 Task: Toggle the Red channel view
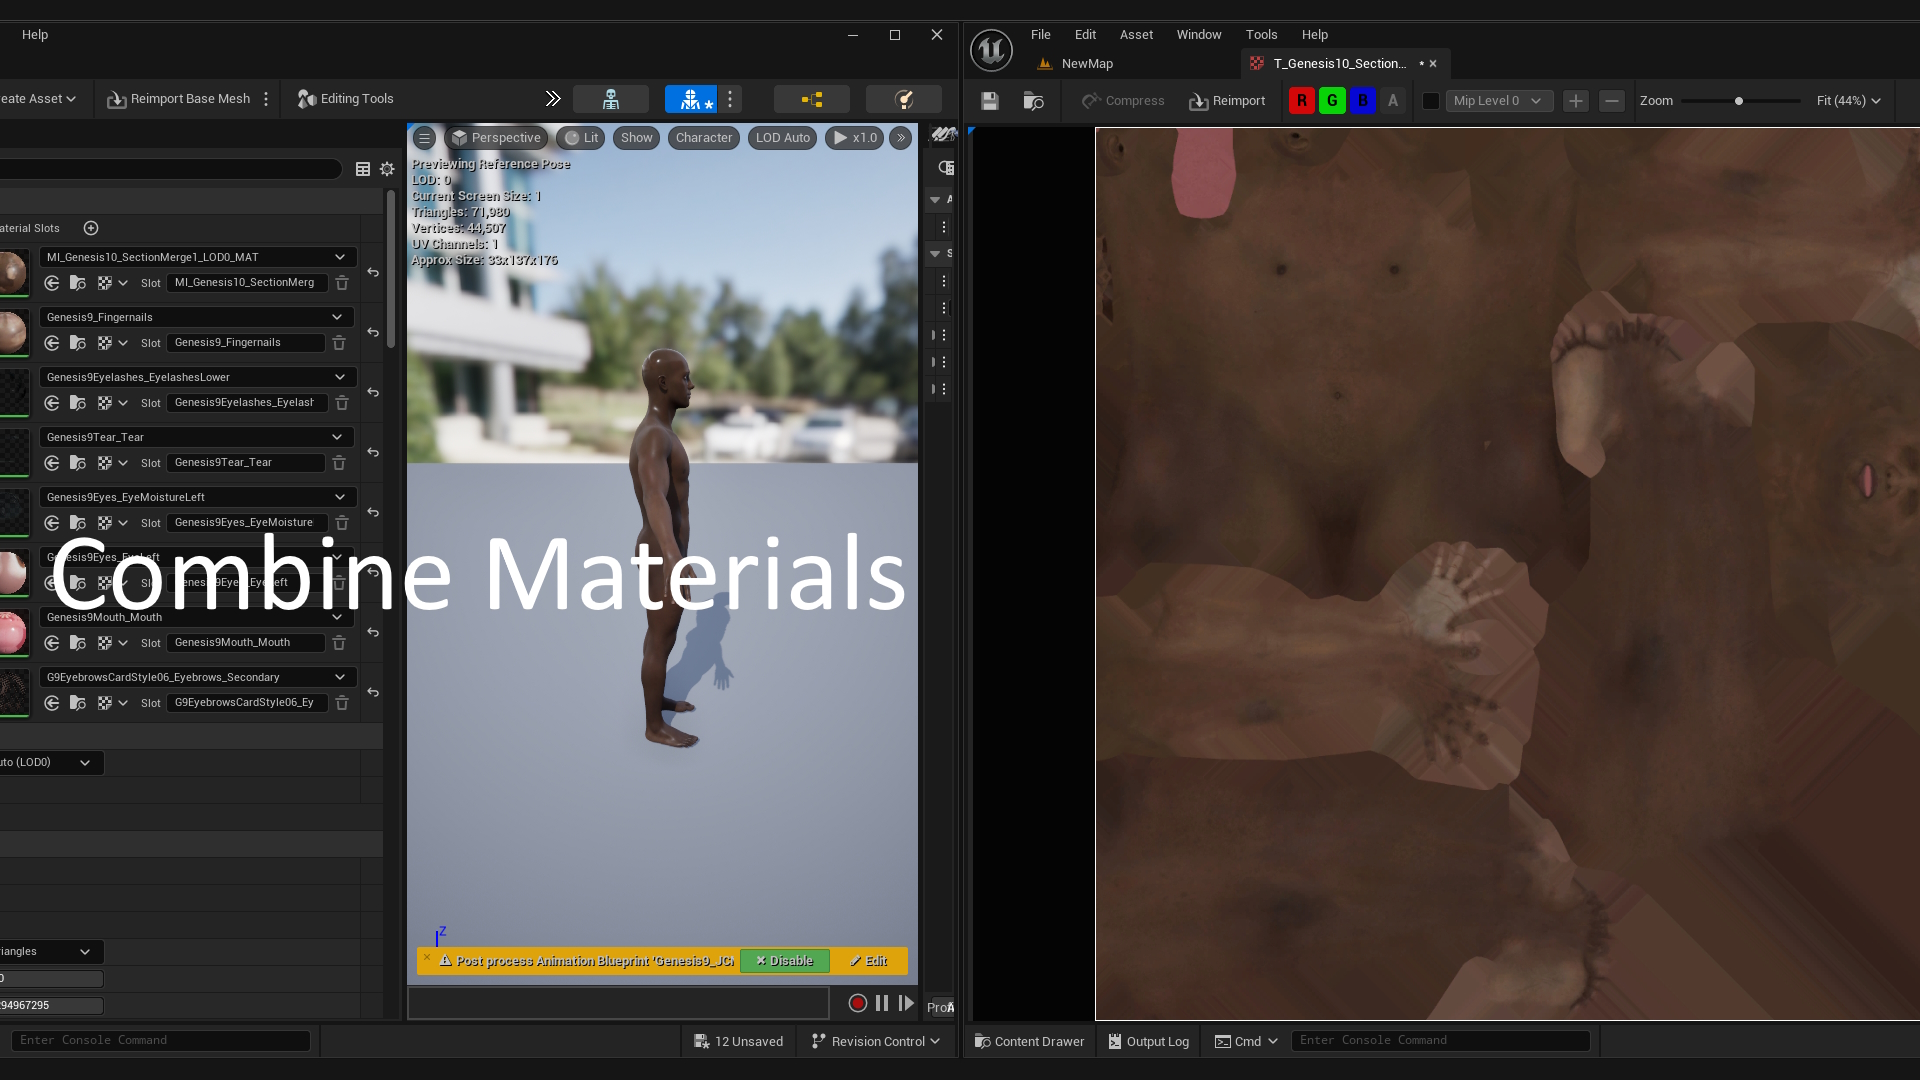click(1302, 101)
